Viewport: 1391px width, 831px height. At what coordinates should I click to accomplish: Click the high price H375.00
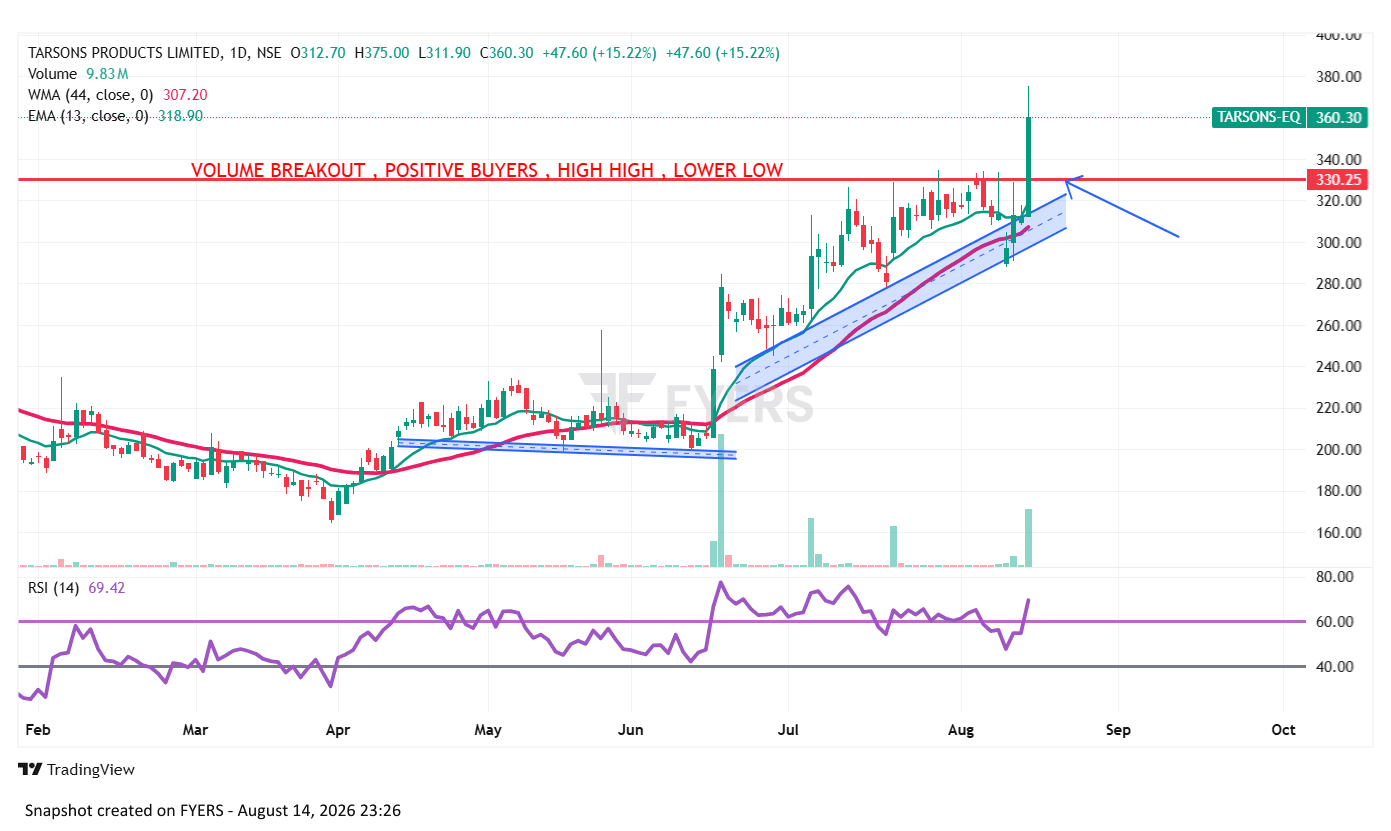tap(380, 53)
